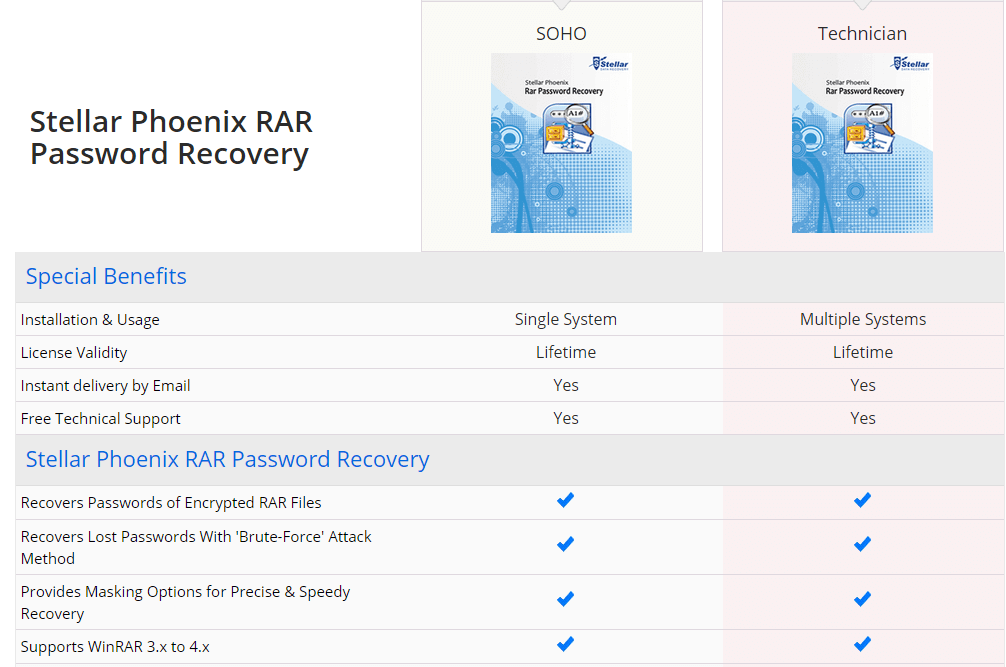Click the blue Stellar Phoenix RAR Password Recovery section header
This screenshot has height=667, width=1006.
[x=228, y=460]
